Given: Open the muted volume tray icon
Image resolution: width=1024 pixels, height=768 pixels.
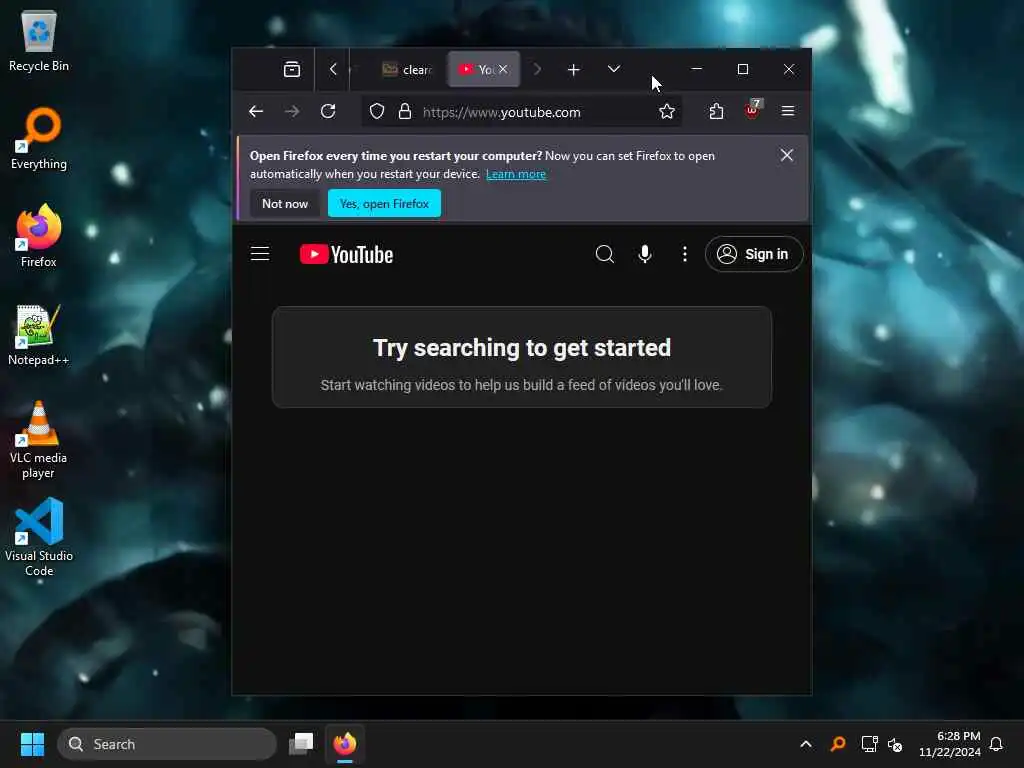Looking at the screenshot, I should coord(895,744).
